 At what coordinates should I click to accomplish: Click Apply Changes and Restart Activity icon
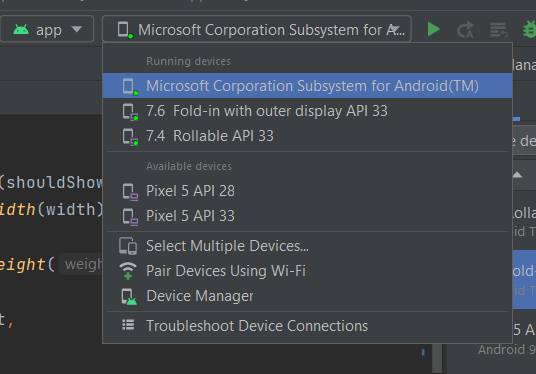click(466, 30)
